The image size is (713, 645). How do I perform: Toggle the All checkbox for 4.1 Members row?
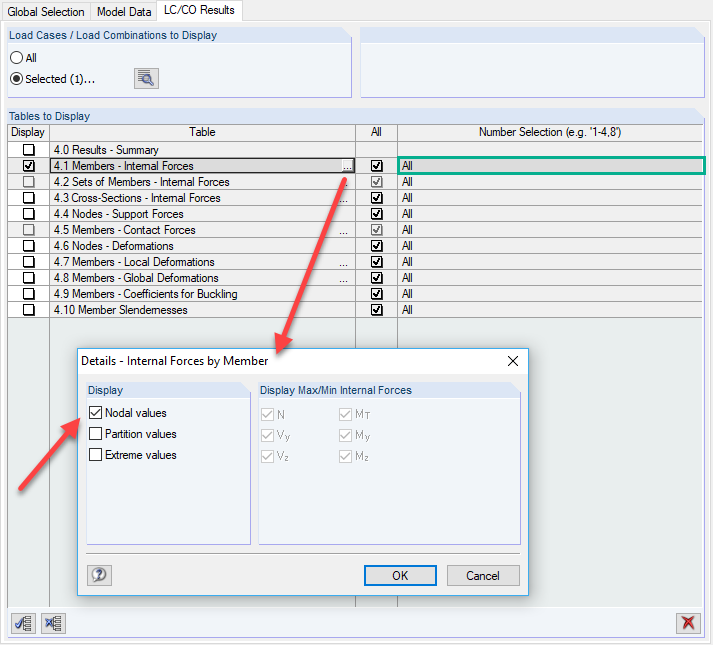click(377, 166)
